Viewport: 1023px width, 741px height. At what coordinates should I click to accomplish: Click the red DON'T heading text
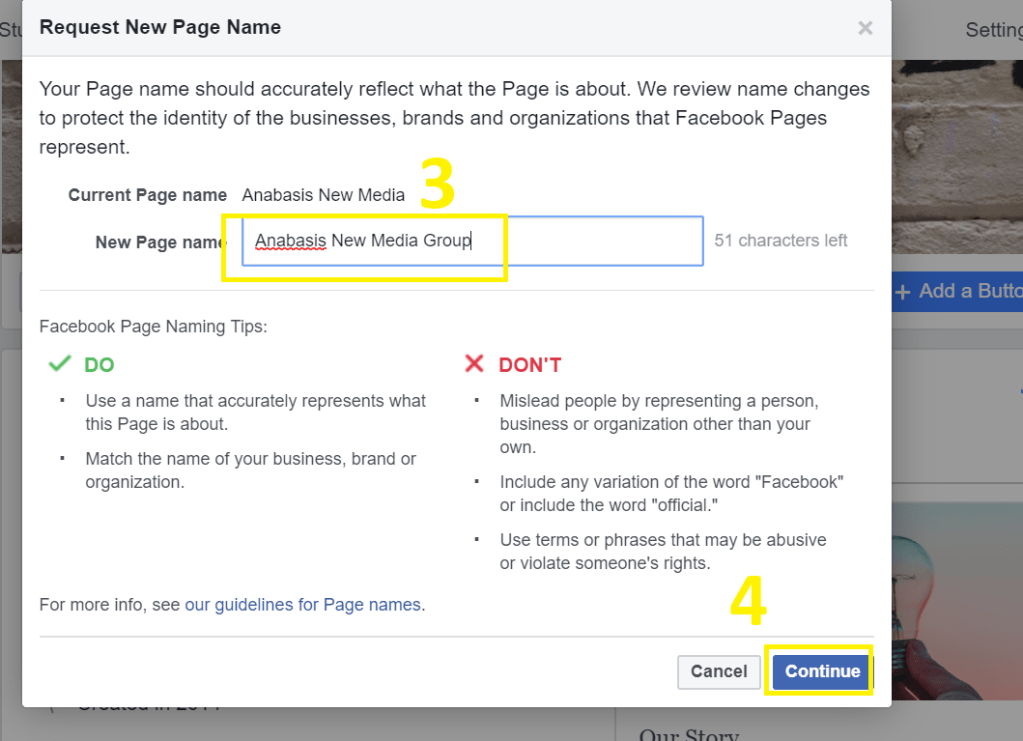(530, 365)
